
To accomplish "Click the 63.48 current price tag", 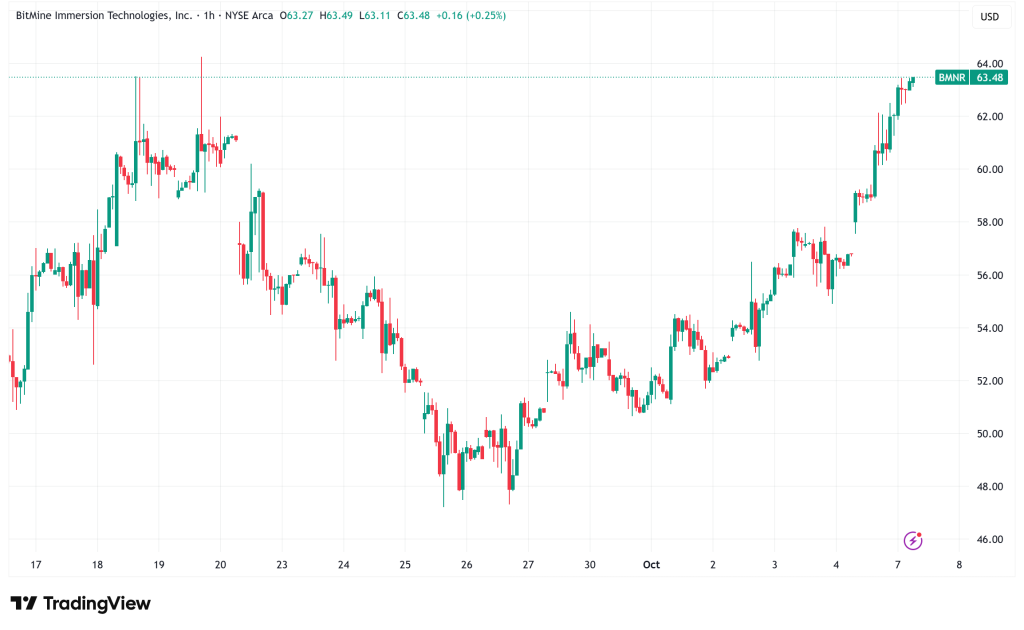I will [x=991, y=78].
